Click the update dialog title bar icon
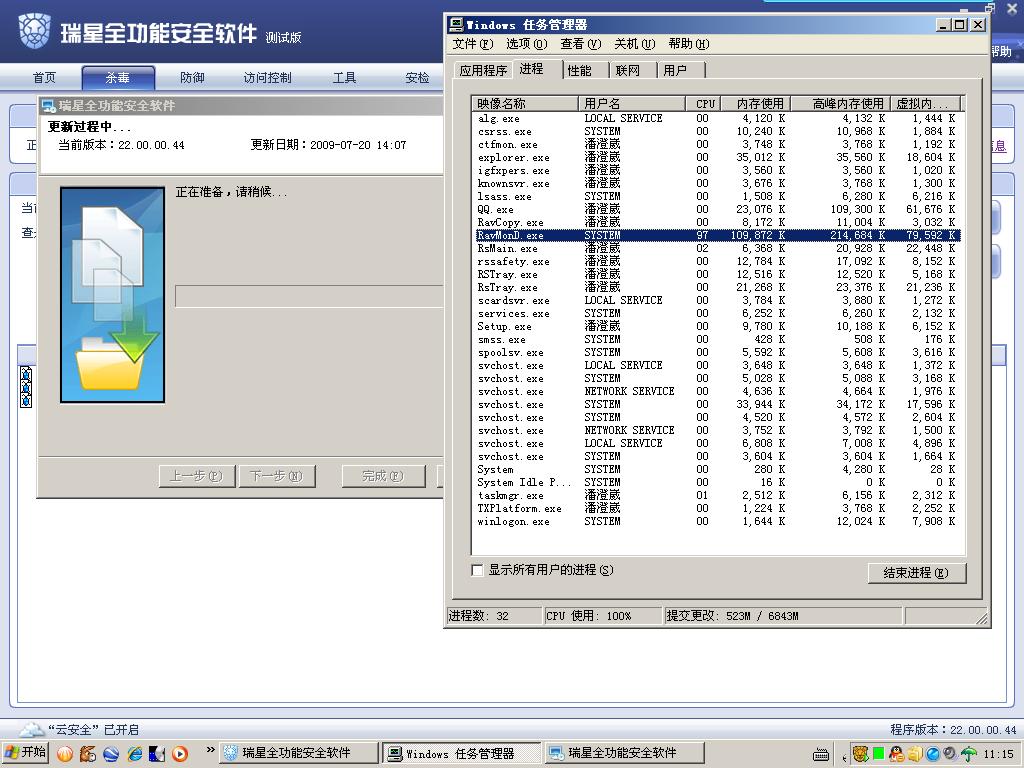Image resolution: width=1024 pixels, height=768 pixels. pyautogui.click(x=48, y=106)
